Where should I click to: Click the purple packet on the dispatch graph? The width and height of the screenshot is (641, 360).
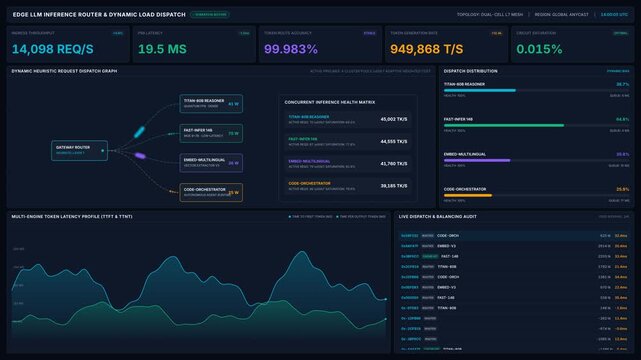140,156
